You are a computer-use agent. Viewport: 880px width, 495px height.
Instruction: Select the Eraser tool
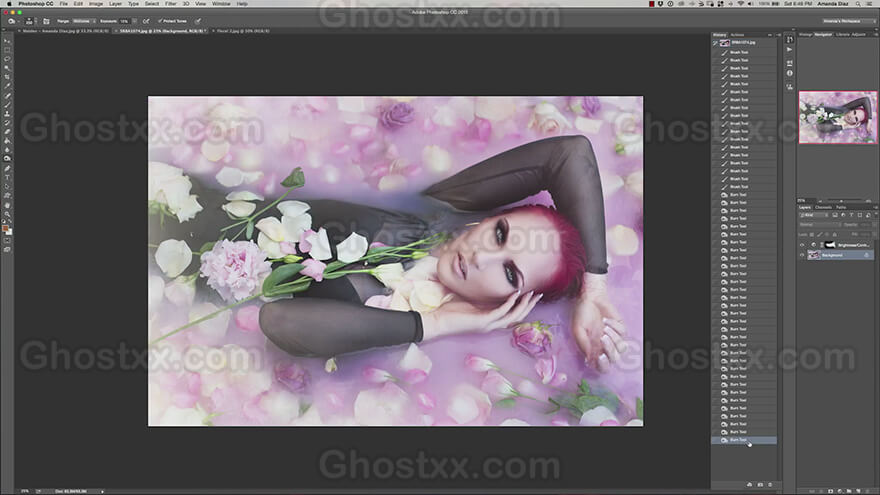[7, 132]
